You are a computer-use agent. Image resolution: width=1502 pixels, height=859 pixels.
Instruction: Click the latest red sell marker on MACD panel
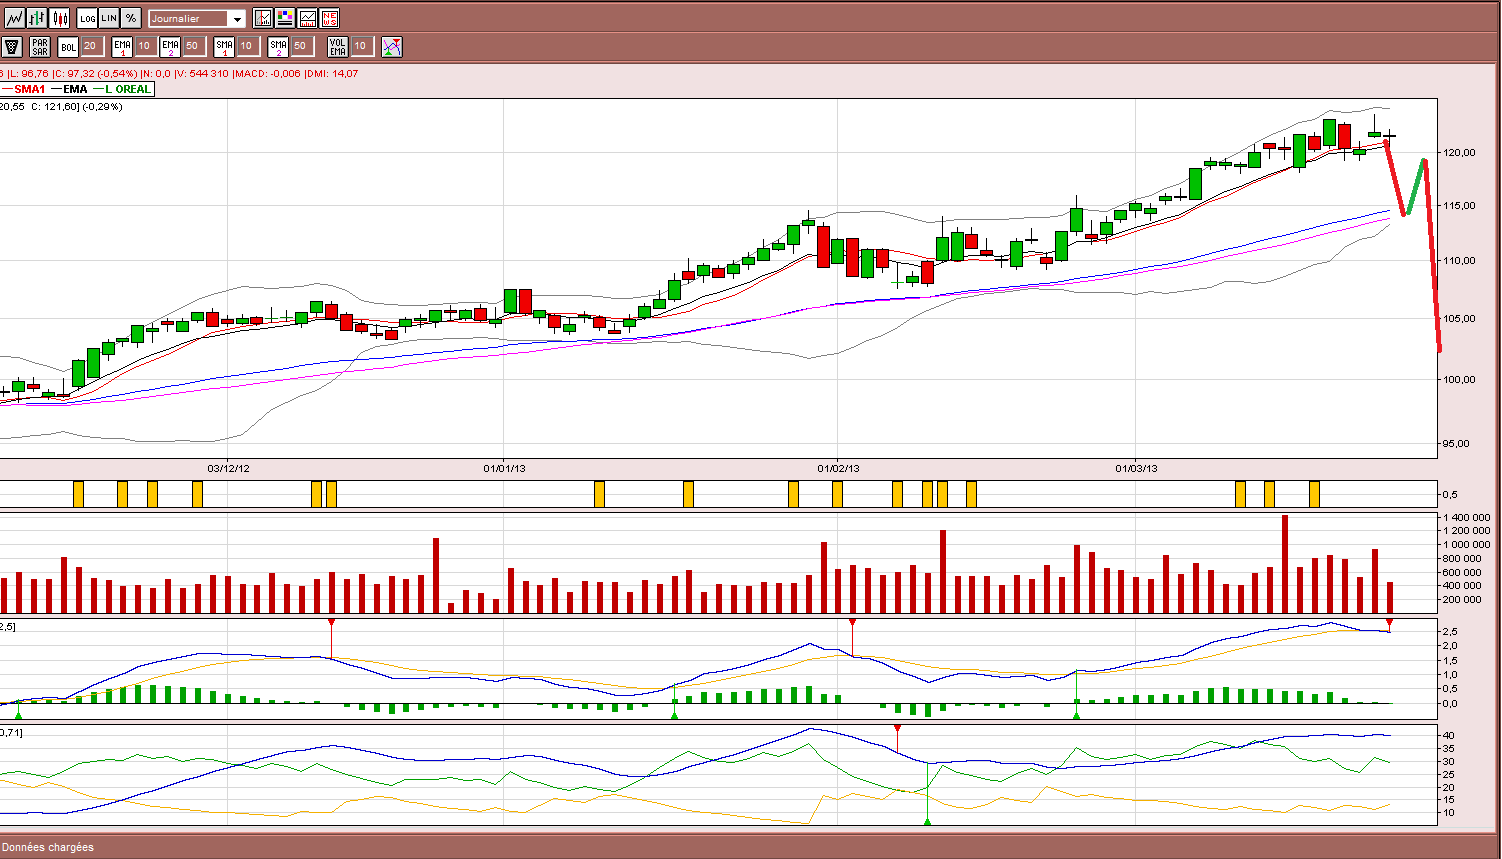tap(1389, 623)
